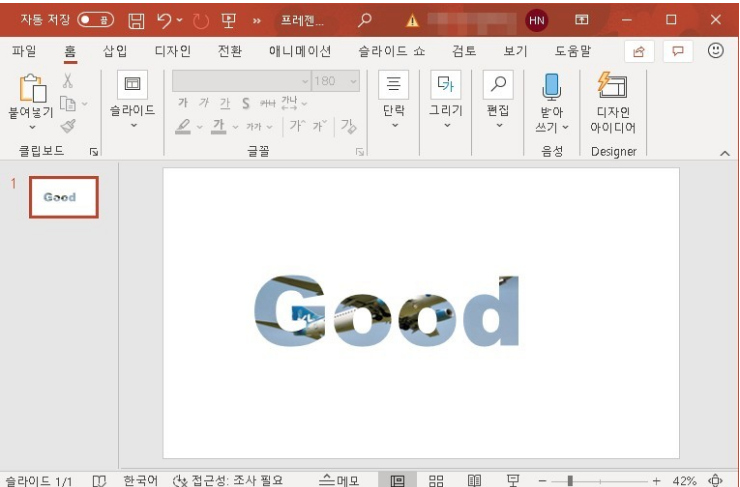
Task: Click the Dictate microphone icon
Action: coord(552,86)
